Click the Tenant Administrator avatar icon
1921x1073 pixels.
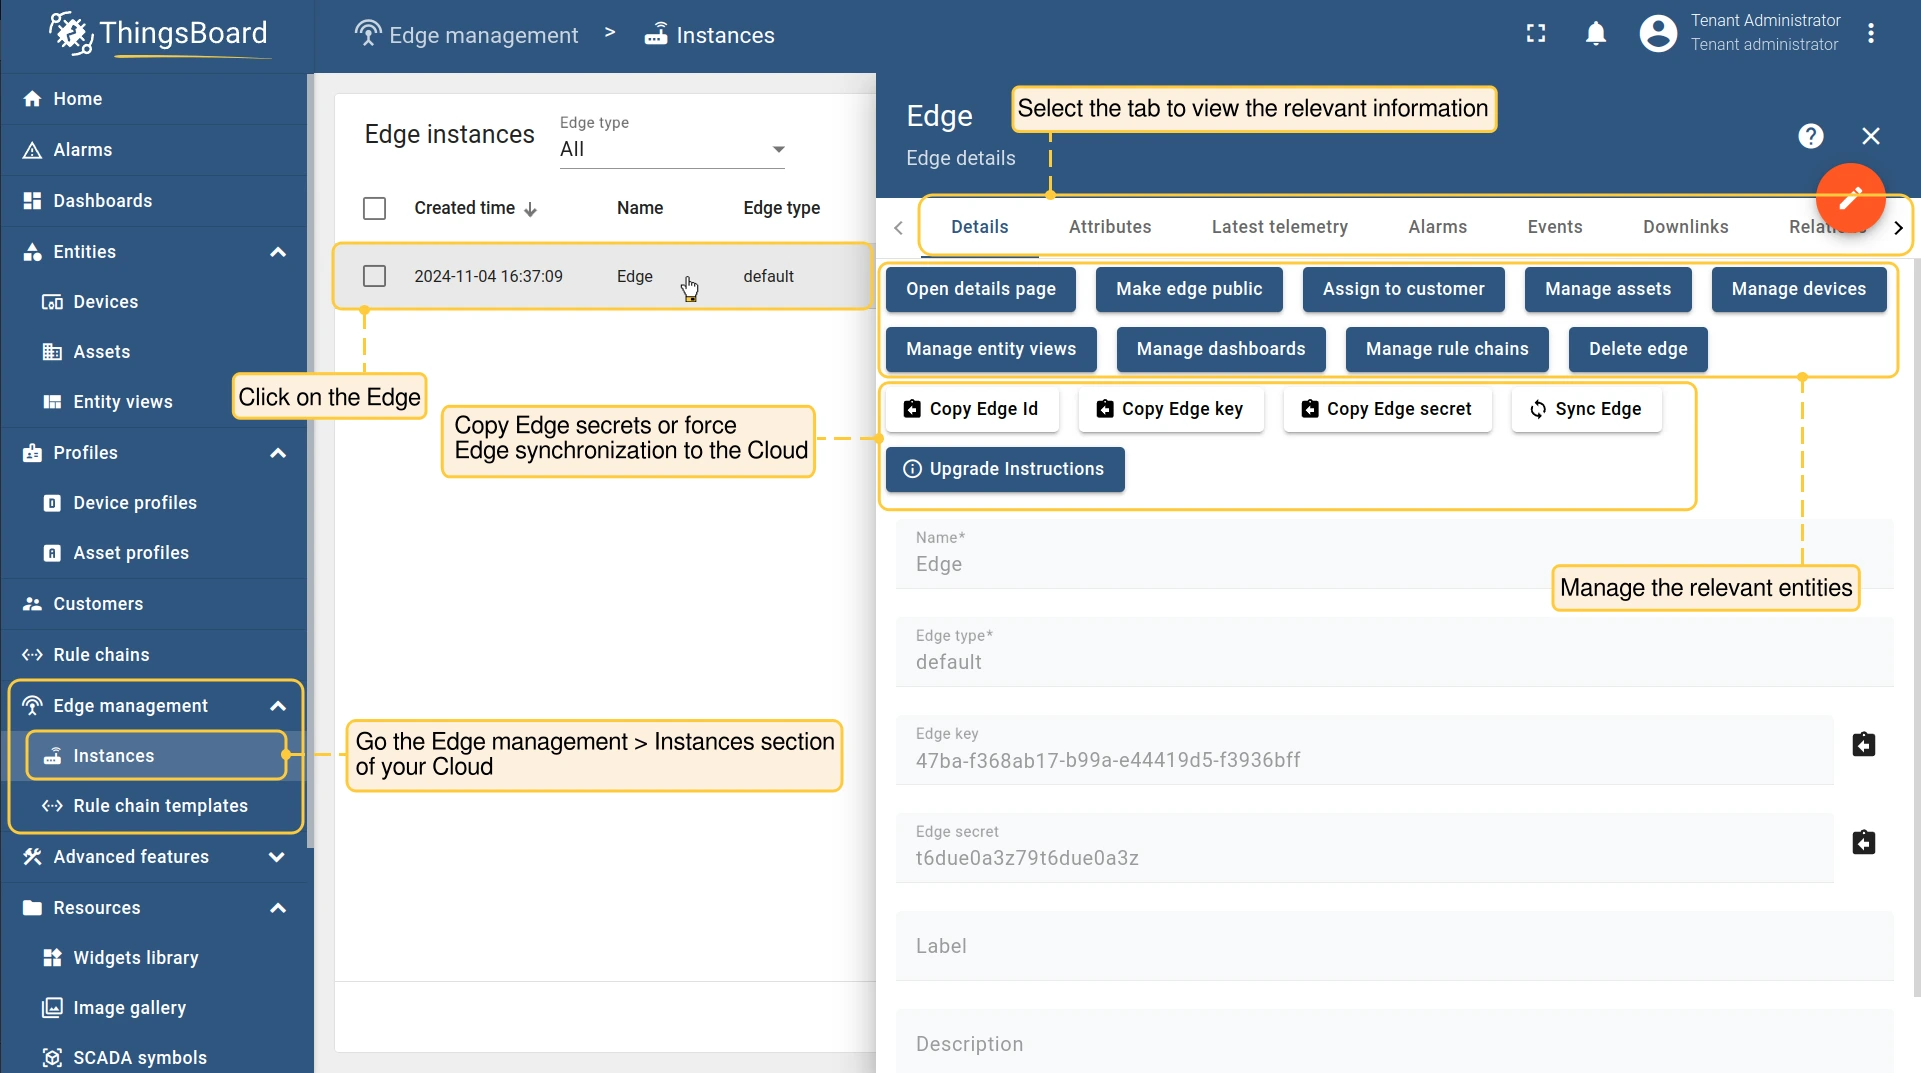pyautogui.click(x=1657, y=34)
